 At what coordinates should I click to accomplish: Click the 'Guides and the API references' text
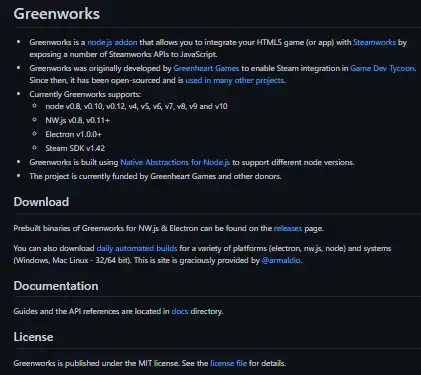point(118,311)
